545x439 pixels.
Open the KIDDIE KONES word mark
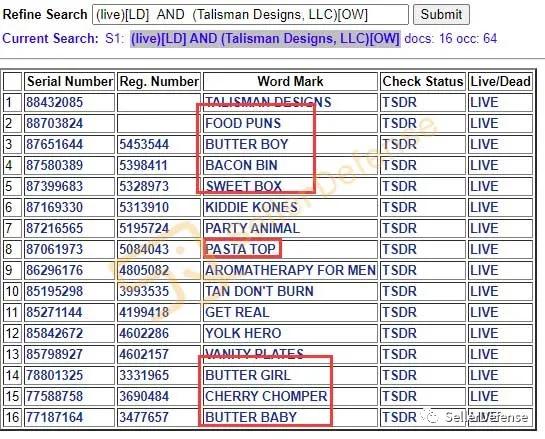point(251,208)
